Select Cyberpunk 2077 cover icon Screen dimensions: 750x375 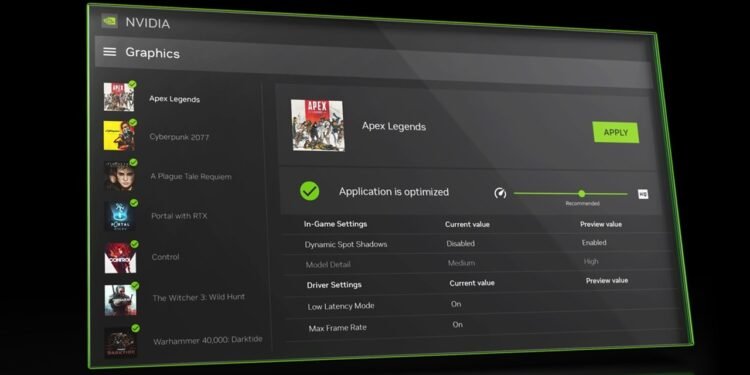click(119, 135)
